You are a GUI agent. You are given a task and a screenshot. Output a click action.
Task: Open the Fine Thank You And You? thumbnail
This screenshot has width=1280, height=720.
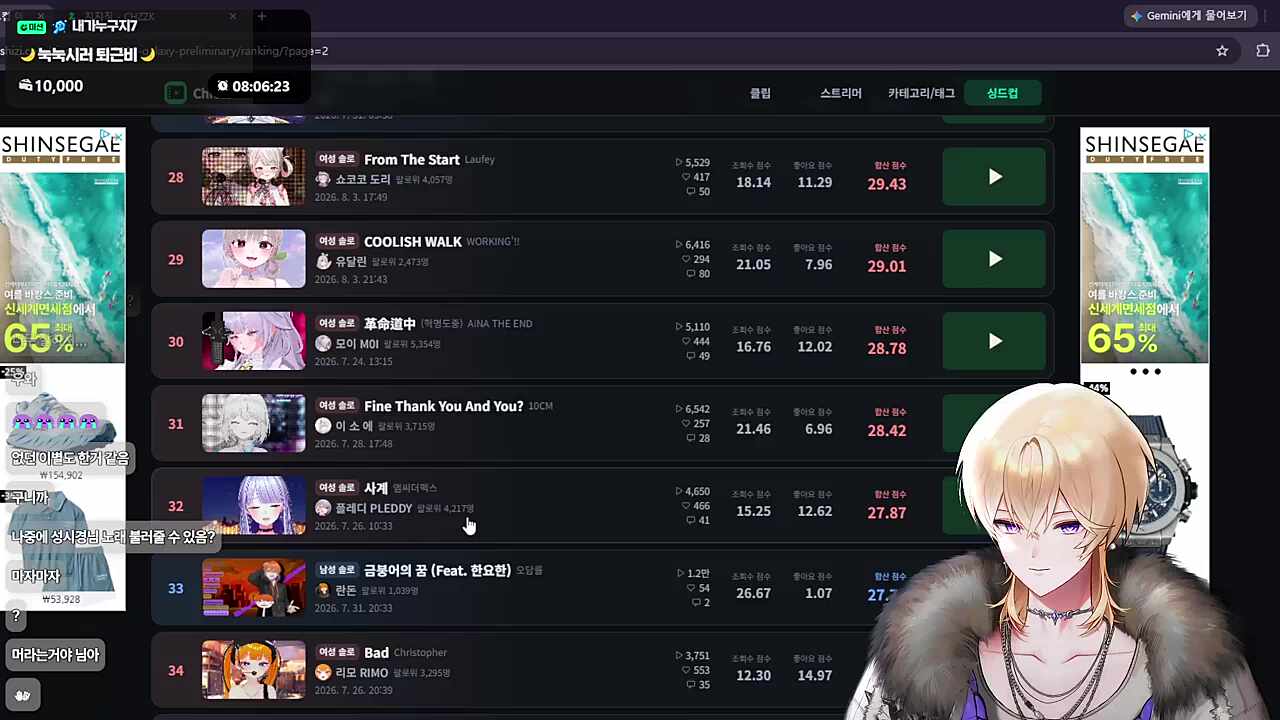coord(254,423)
